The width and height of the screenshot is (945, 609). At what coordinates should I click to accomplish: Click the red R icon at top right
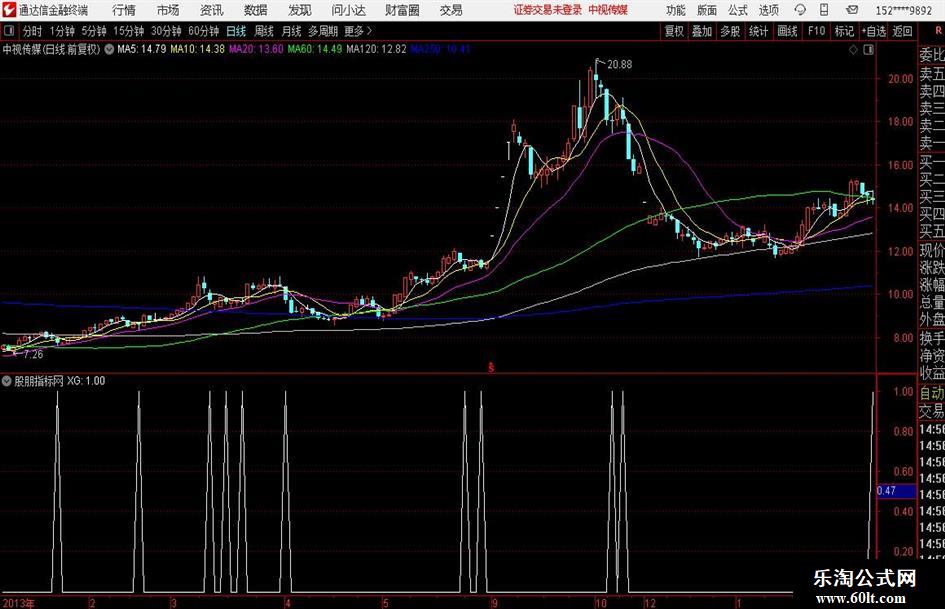tap(938, 30)
